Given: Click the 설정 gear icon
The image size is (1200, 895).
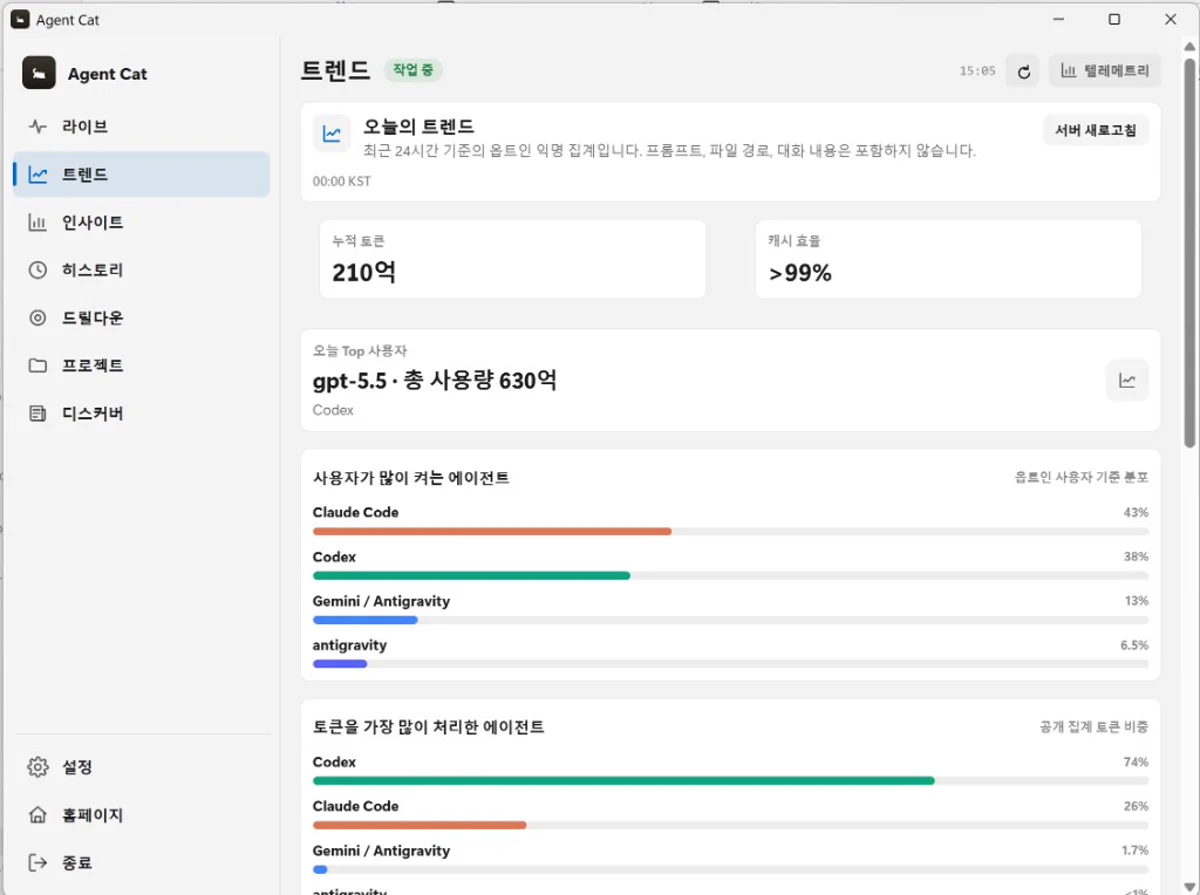Looking at the screenshot, I should tap(38, 767).
